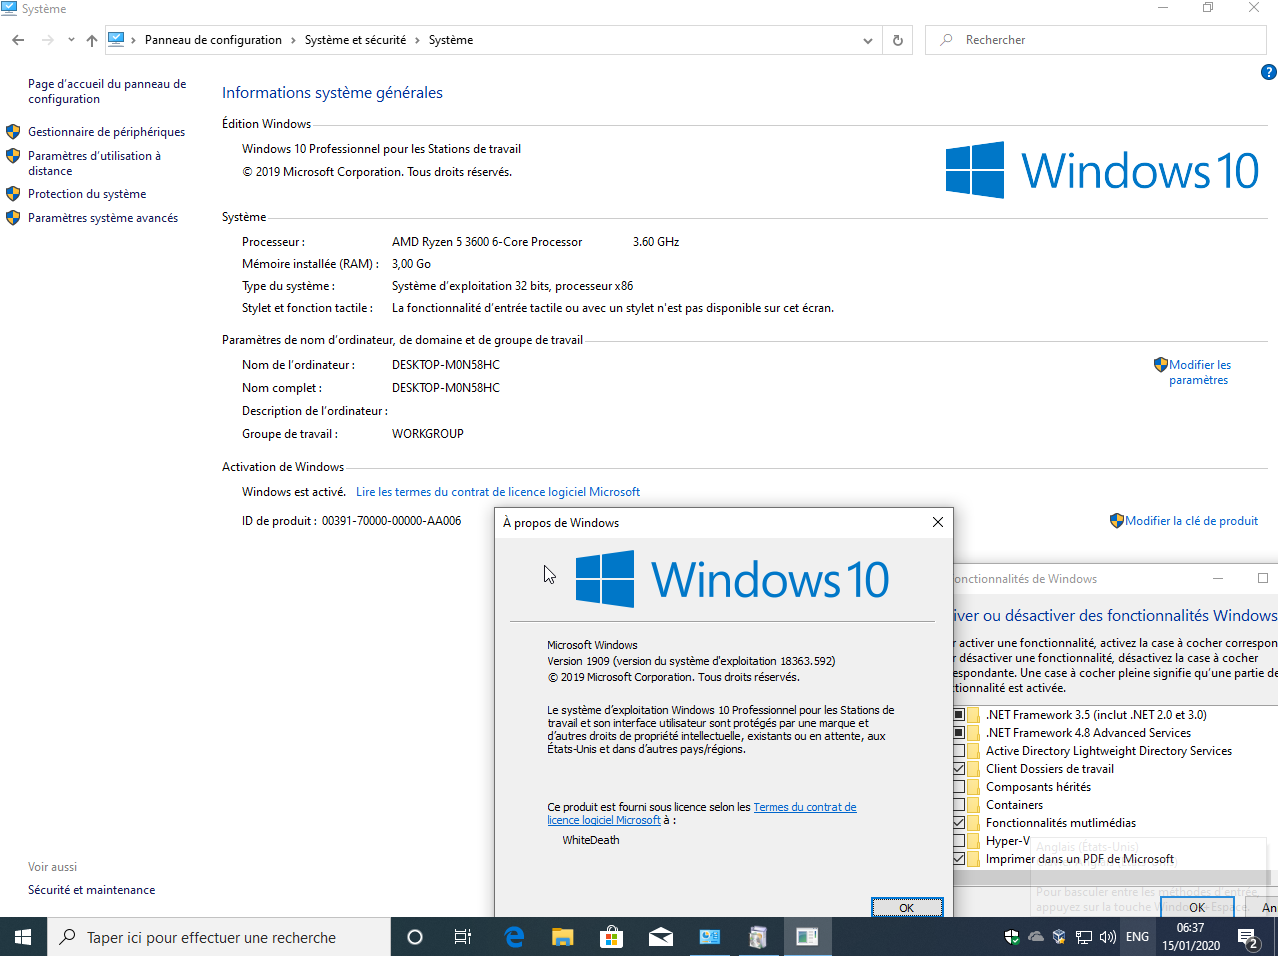Viewport: 1278px width, 956px height.
Task: Click the volume speaker tray icon
Action: coord(1108,937)
